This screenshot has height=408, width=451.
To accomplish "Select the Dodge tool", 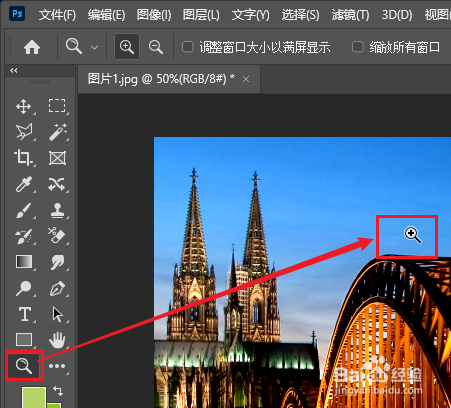I will pos(24,288).
